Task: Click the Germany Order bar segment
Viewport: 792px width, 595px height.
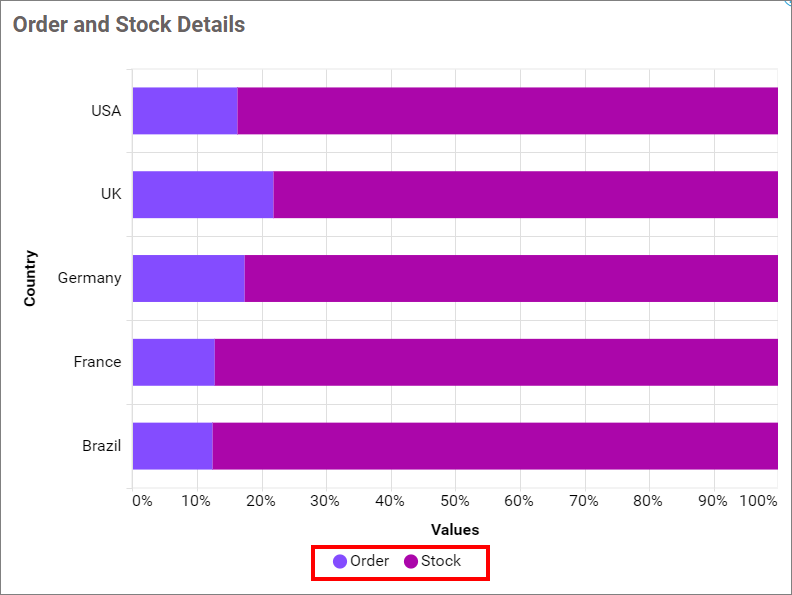Action: pos(188,278)
